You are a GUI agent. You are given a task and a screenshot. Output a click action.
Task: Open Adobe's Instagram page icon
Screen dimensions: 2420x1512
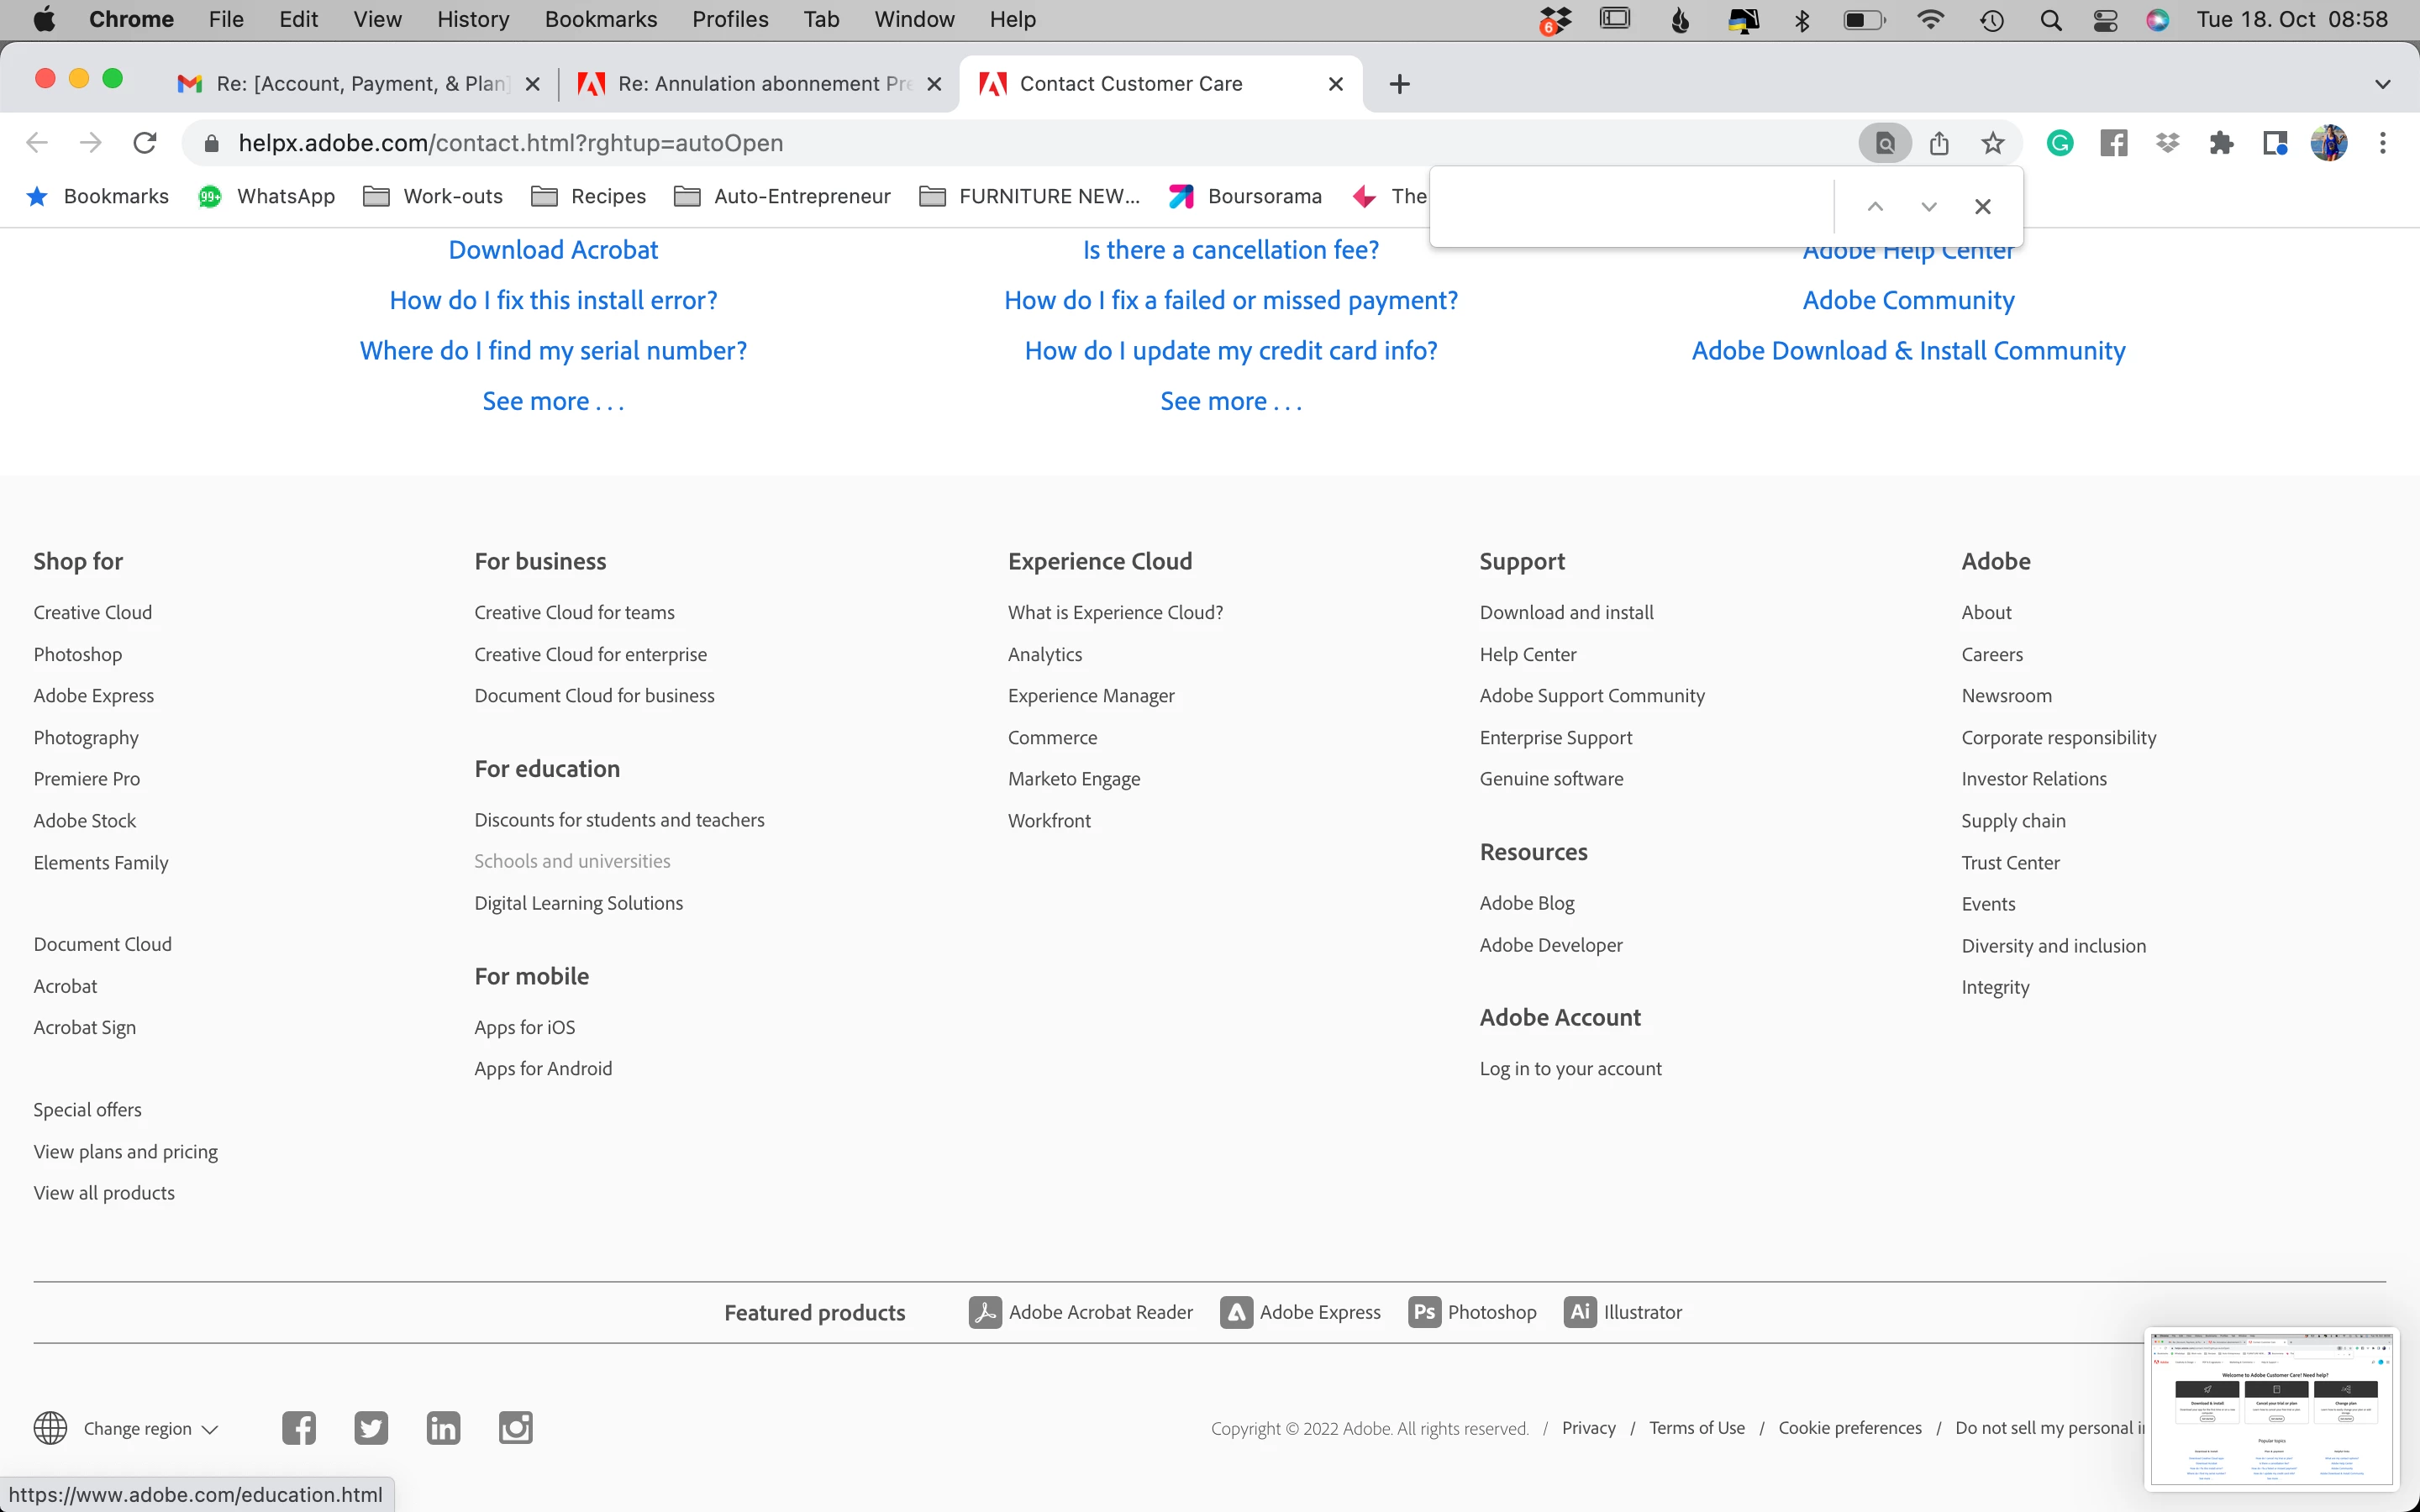pos(516,1427)
